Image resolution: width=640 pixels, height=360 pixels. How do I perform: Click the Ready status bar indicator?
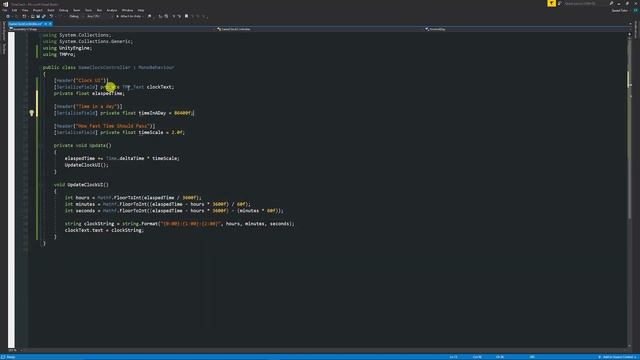11,357
